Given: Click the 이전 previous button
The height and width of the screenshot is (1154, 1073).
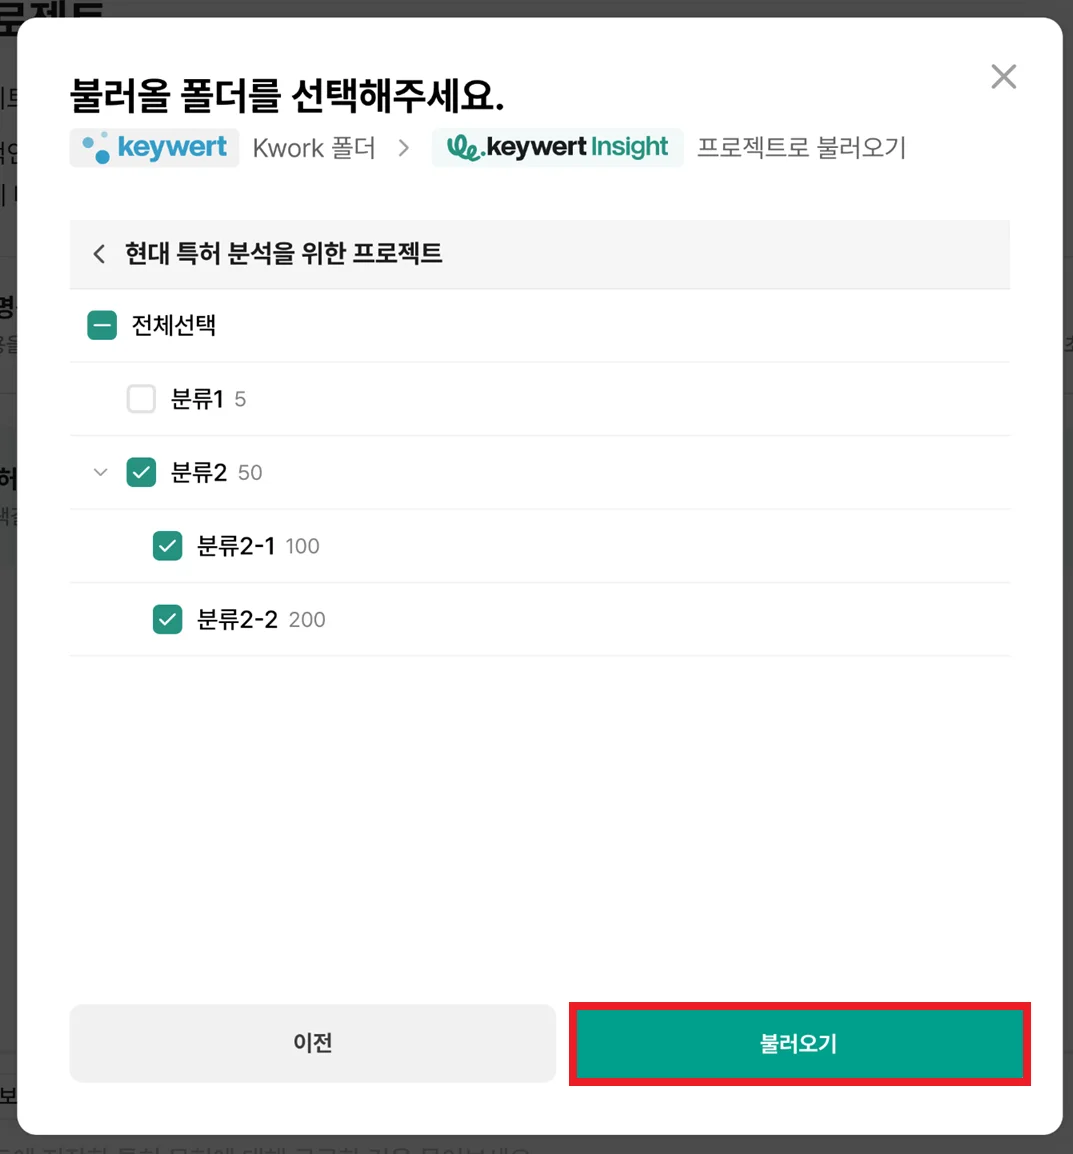Looking at the screenshot, I should pyautogui.click(x=312, y=1043).
